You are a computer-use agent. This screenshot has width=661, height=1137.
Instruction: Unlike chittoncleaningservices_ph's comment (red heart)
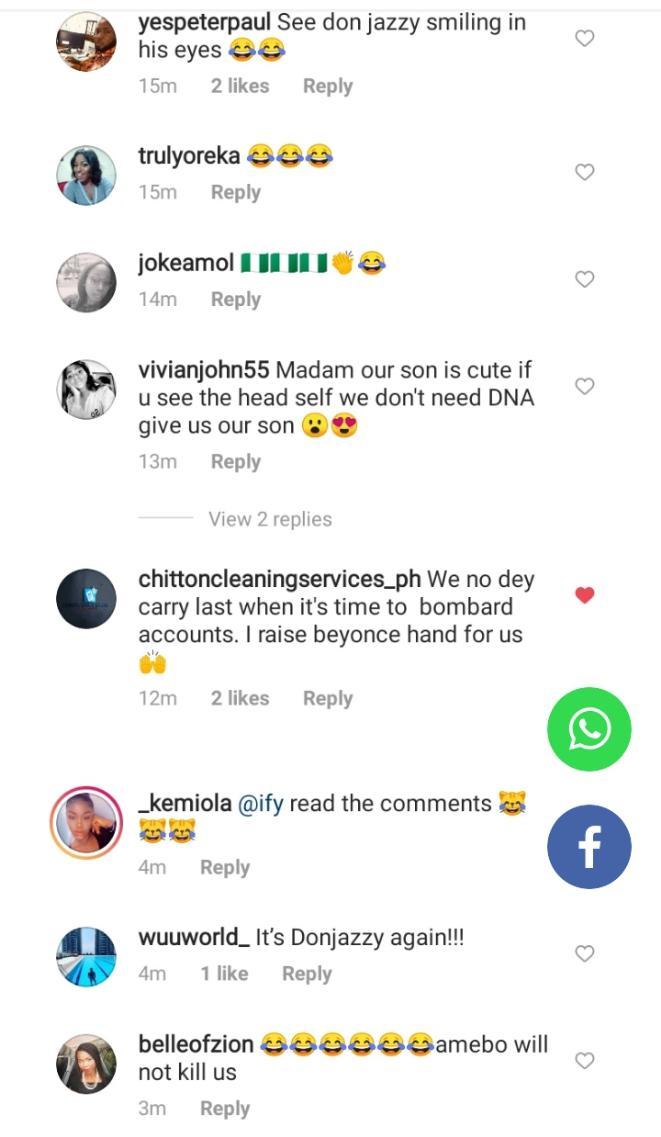coord(585,595)
